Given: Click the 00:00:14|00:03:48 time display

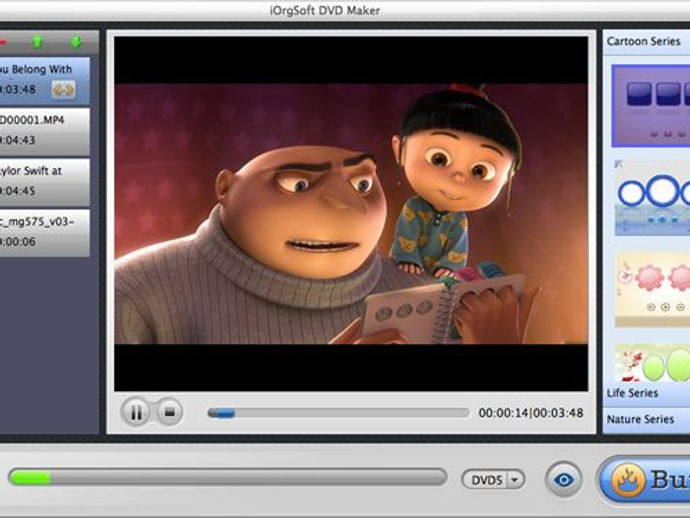Looking at the screenshot, I should (531, 413).
